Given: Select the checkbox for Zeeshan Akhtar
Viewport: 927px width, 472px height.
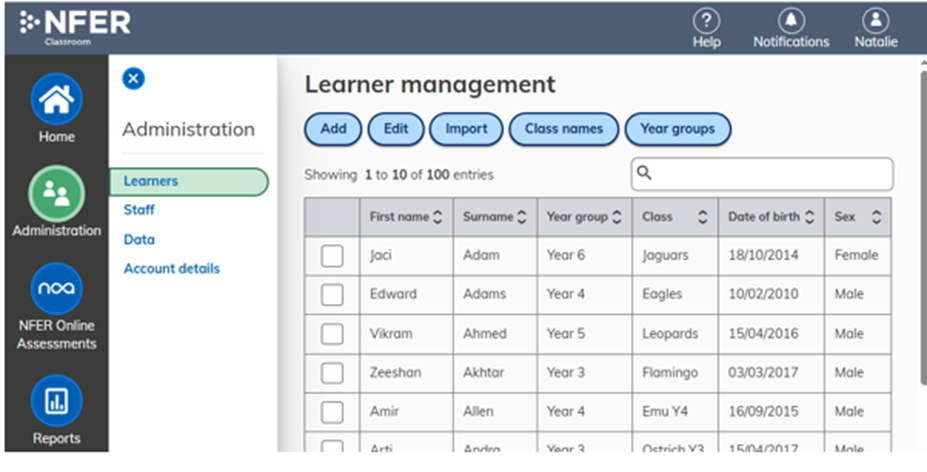Looking at the screenshot, I should 332,373.
